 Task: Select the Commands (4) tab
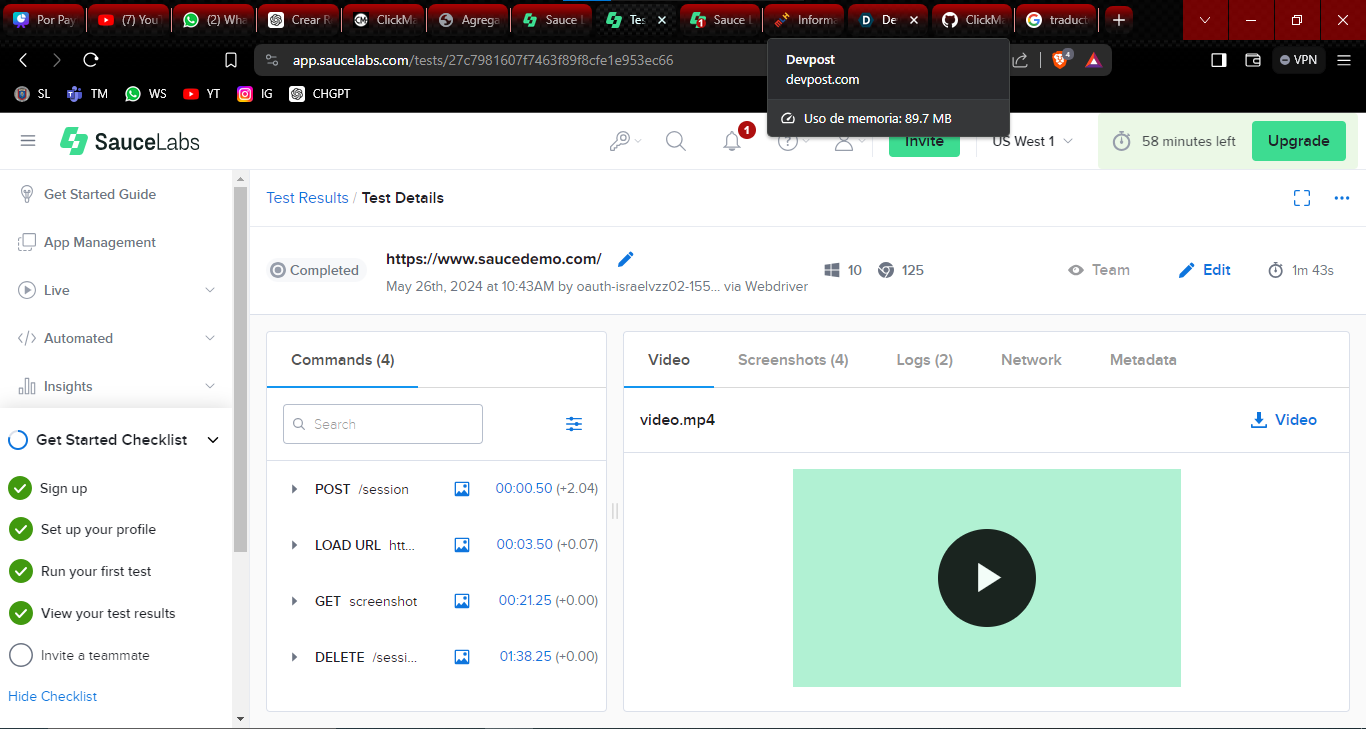click(x=343, y=360)
